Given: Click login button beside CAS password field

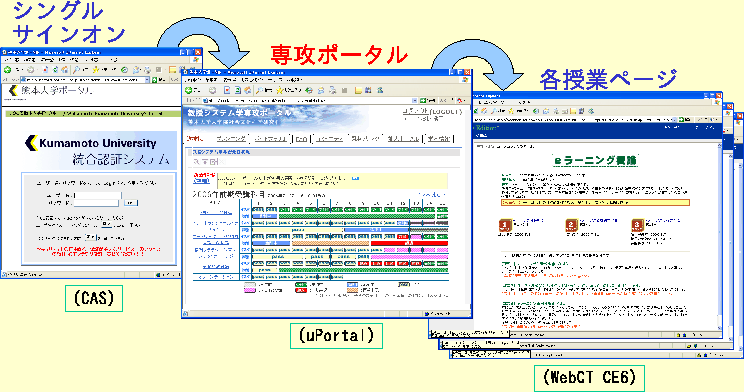Looking at the screenshot, I should click(130, 203).
